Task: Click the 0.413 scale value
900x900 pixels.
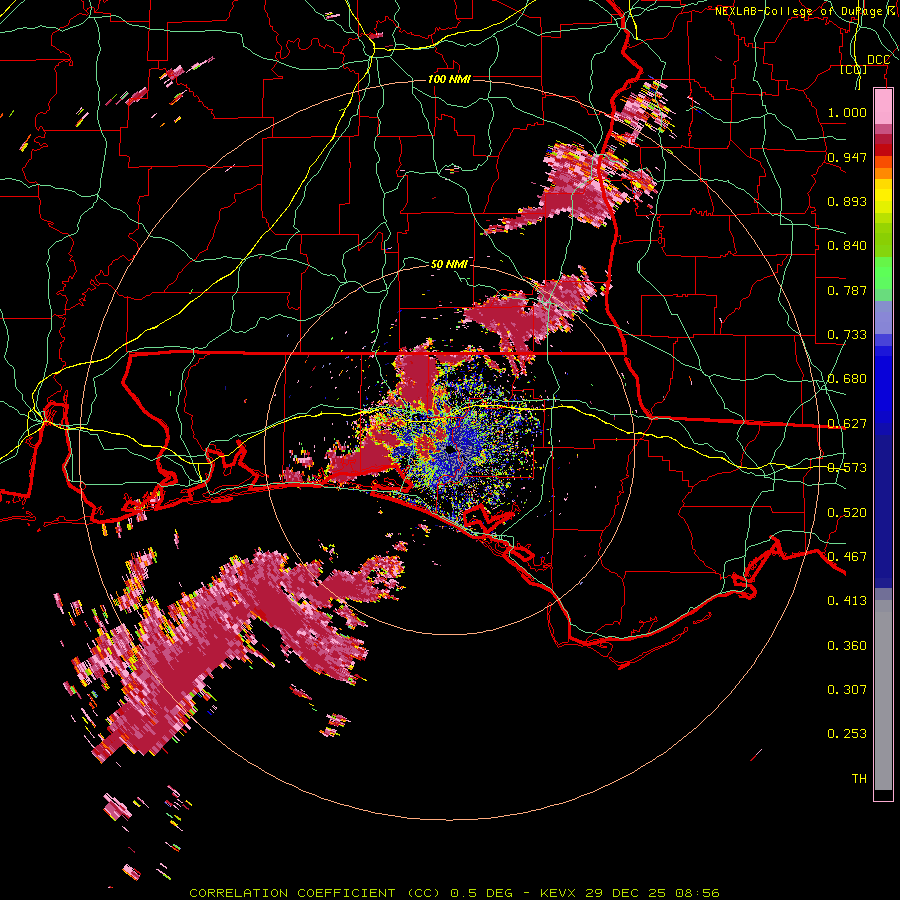Action: (x=847, y=601)
